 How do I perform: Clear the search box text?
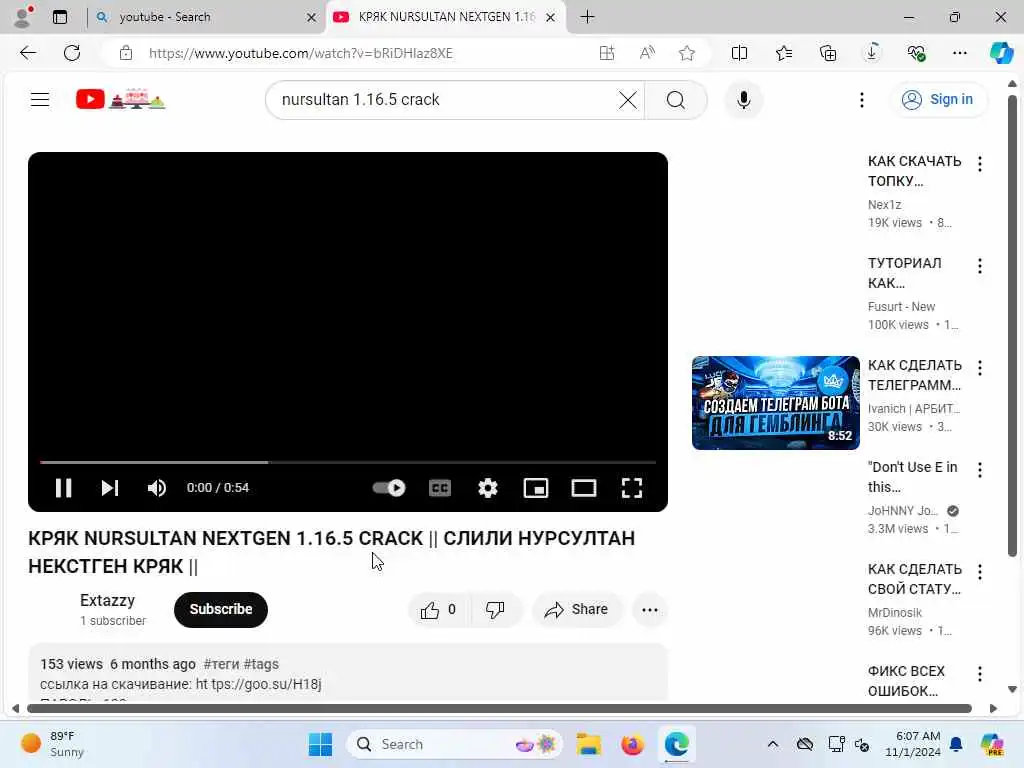coord(628,100)
